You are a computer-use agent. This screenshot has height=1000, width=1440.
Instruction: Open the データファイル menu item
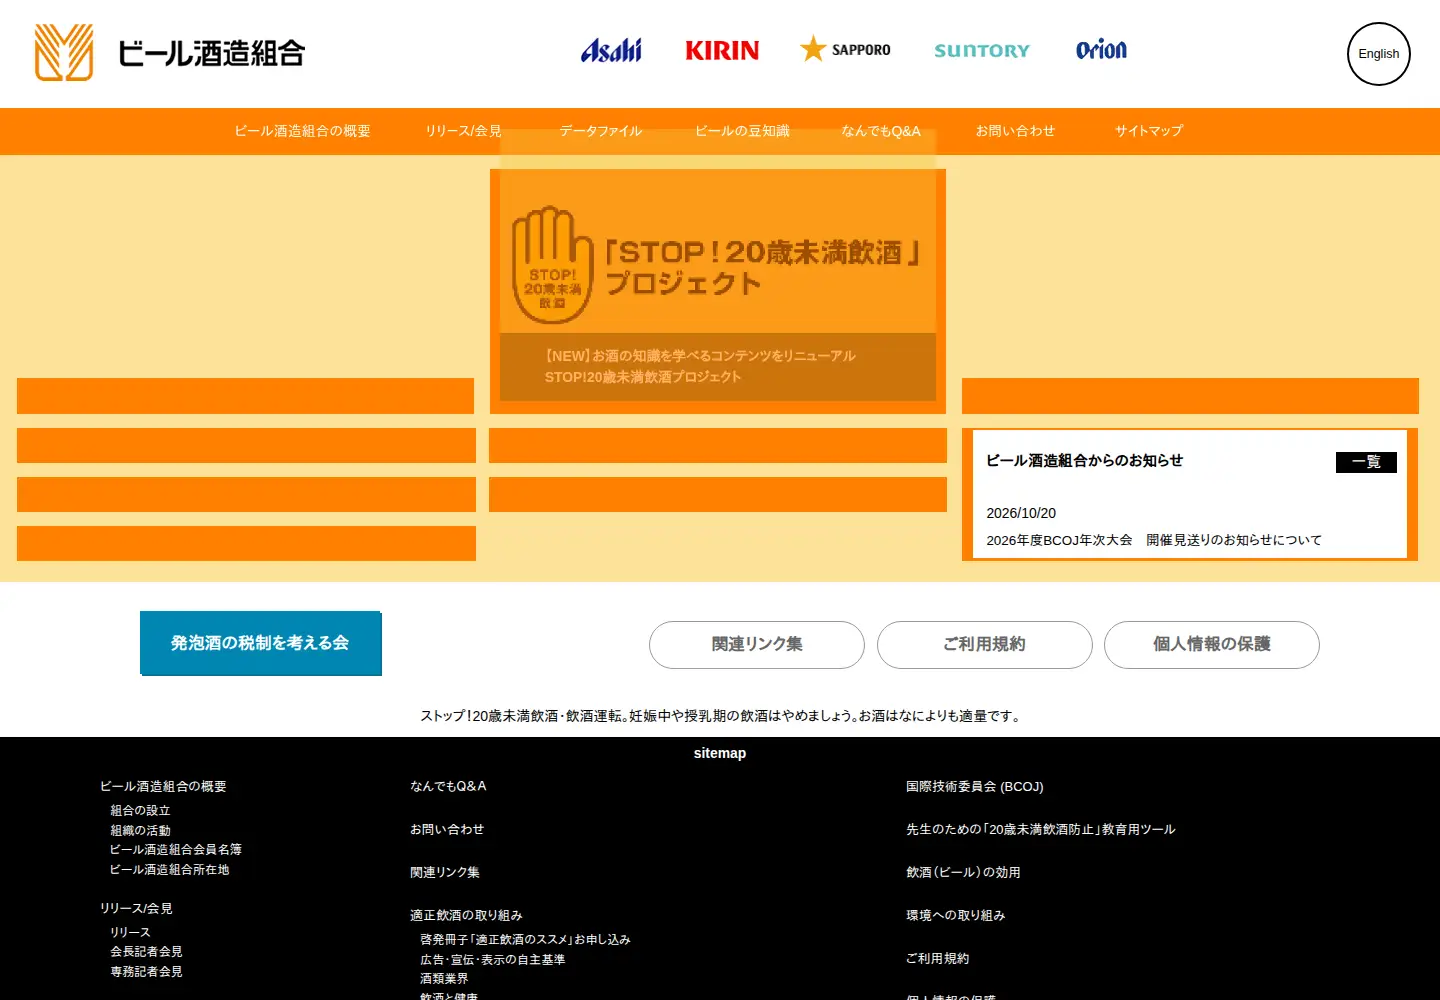click(x=601, y=131)
